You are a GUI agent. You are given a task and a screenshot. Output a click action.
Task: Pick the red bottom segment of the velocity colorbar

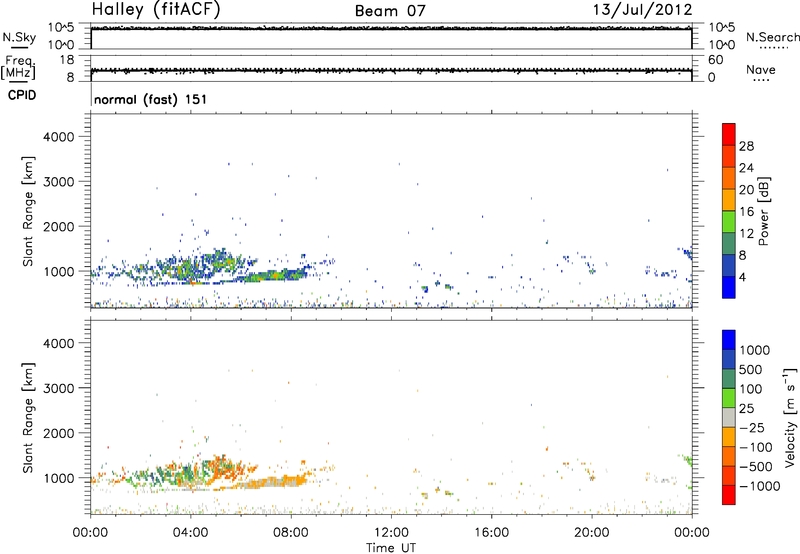(729, 495)
